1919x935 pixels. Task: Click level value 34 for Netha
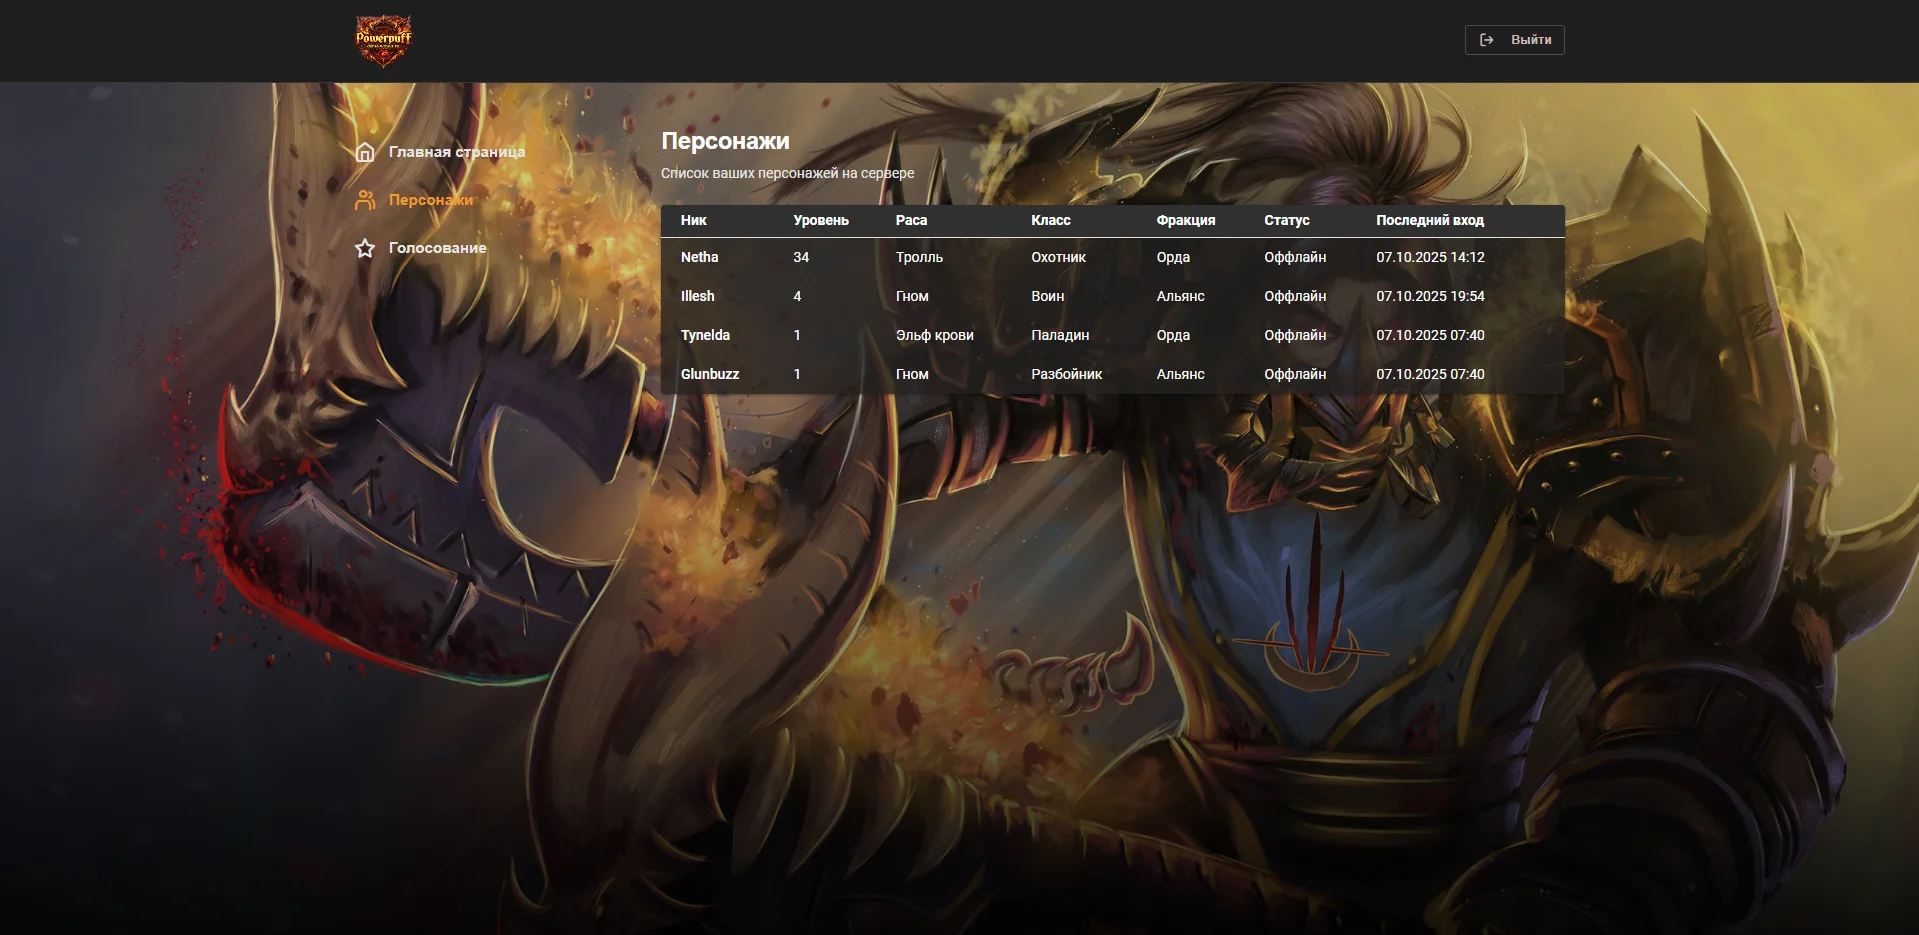click(801, 257)
